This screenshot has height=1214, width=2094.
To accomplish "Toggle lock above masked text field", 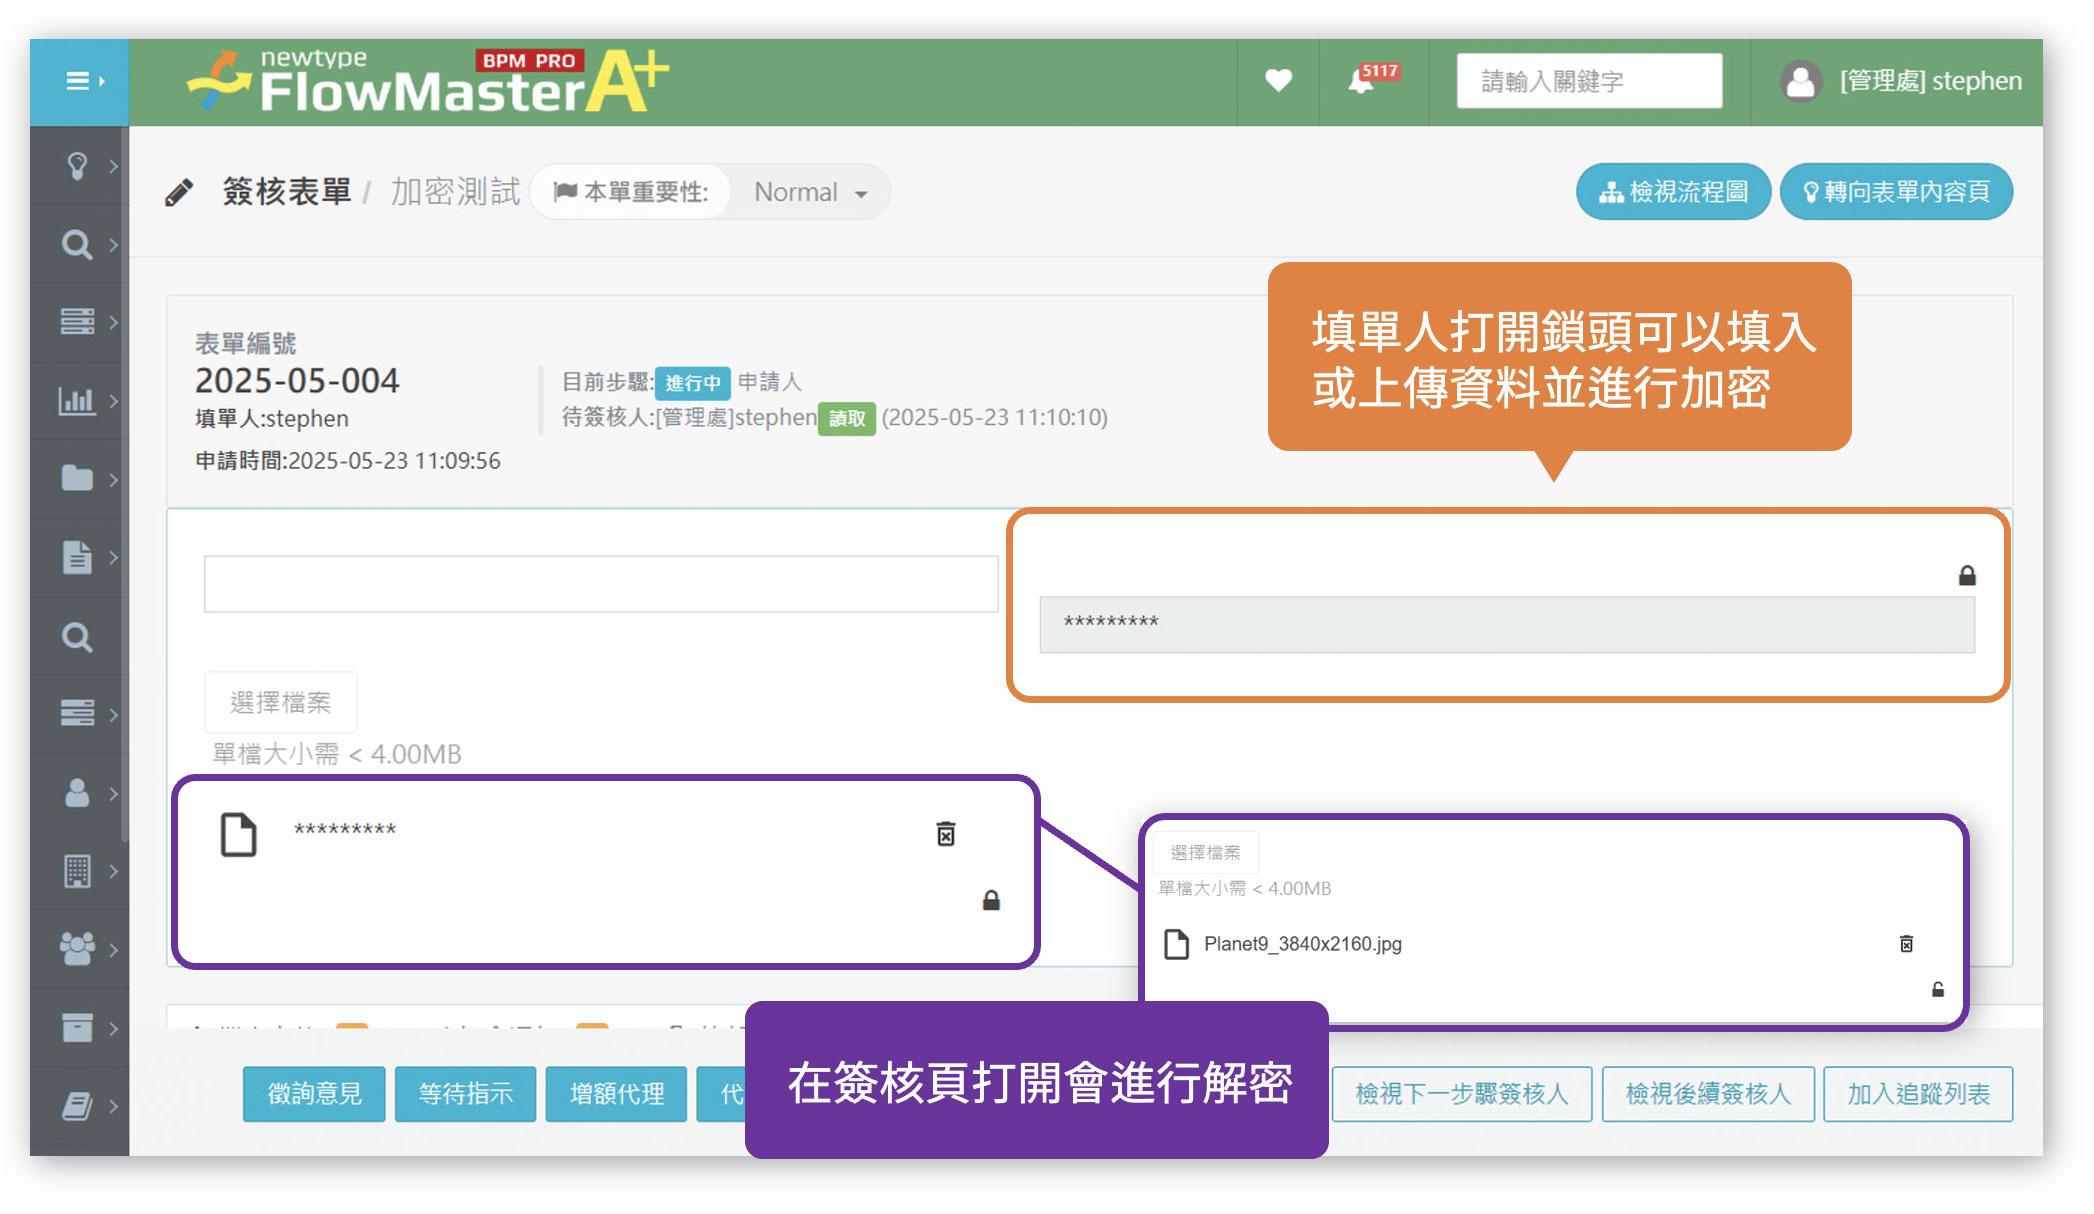I will tap(1966, 575).
